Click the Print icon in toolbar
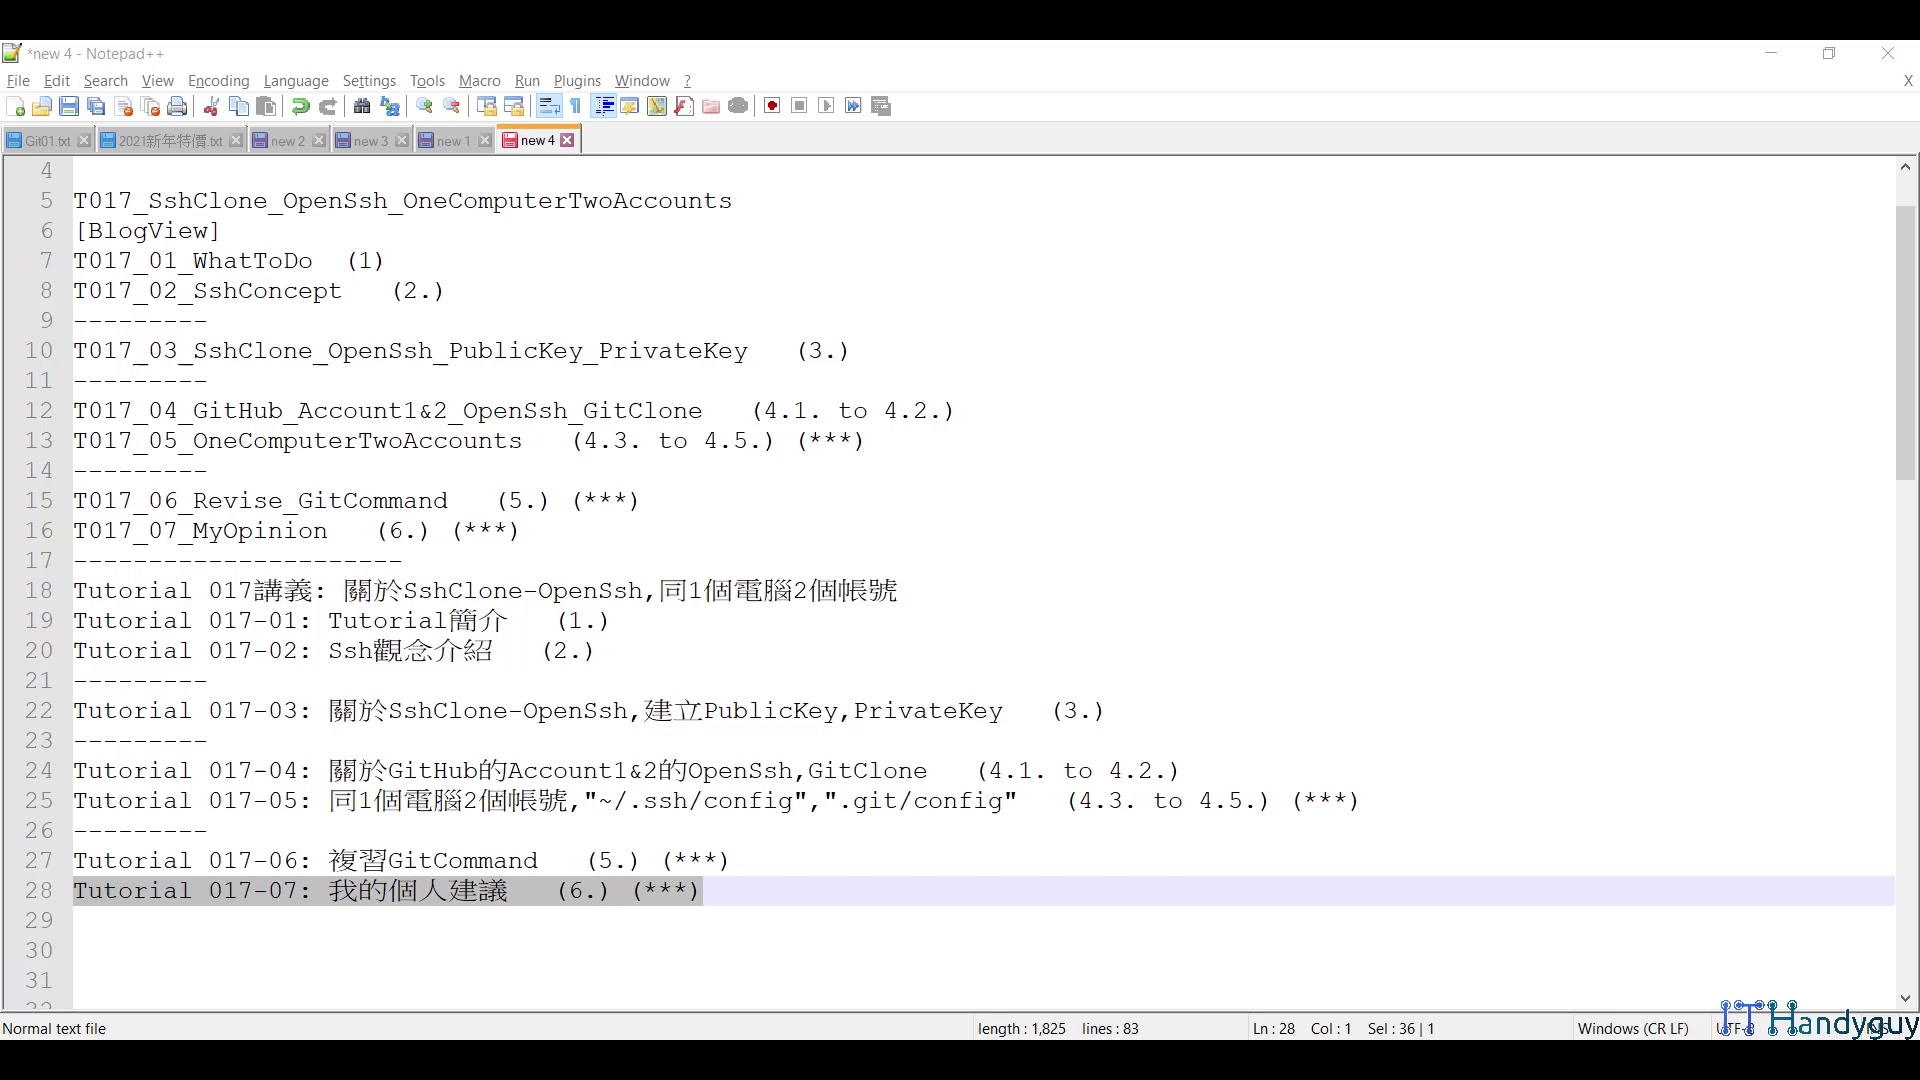 pos(177,106)
